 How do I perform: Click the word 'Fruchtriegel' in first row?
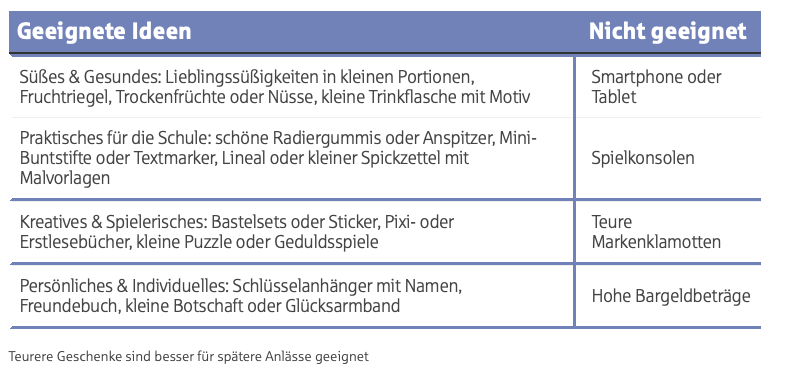[65, 97]
